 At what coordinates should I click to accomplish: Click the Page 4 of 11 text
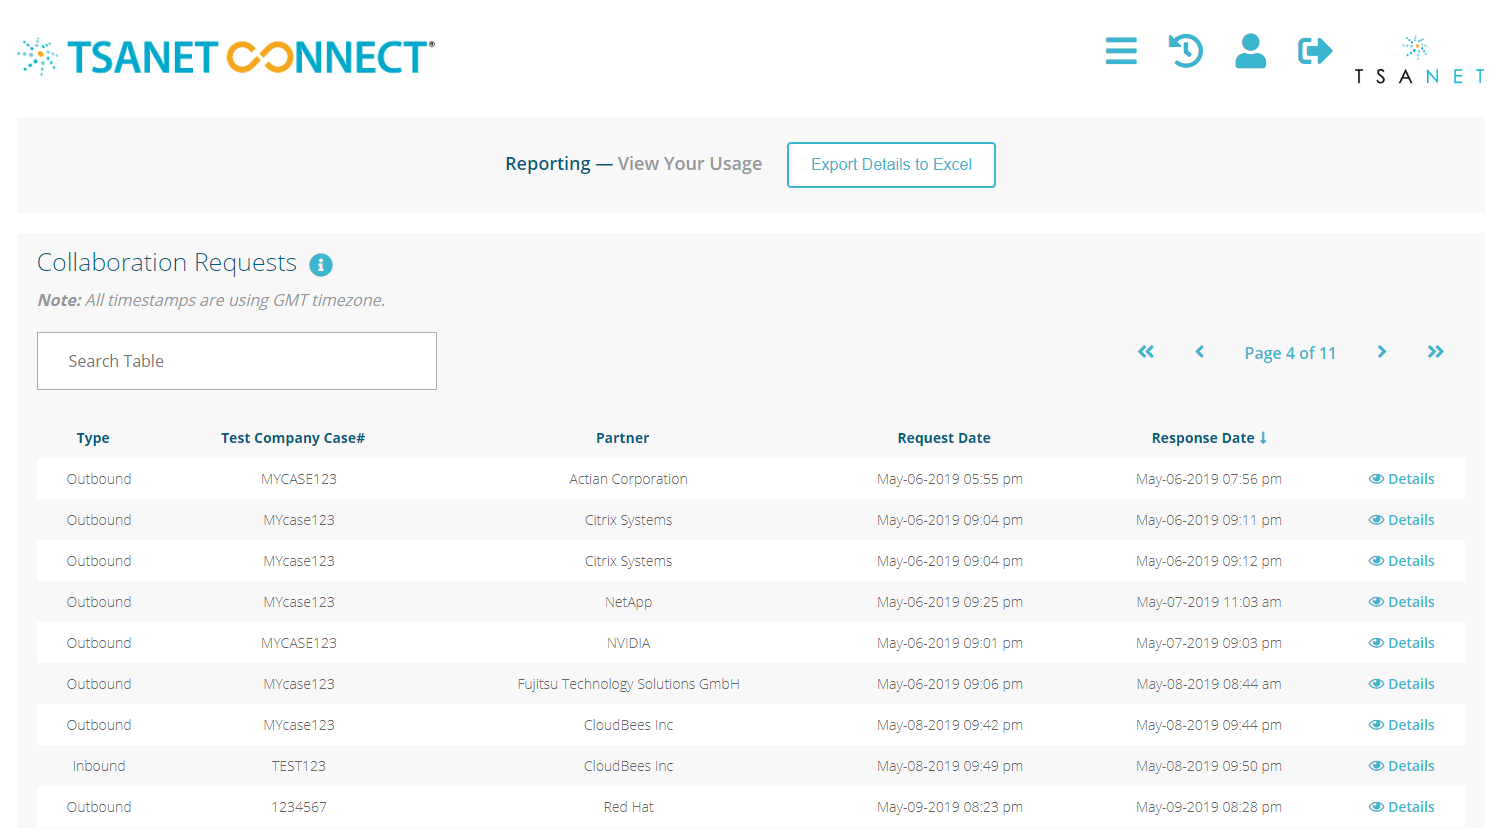(1290, 353)
